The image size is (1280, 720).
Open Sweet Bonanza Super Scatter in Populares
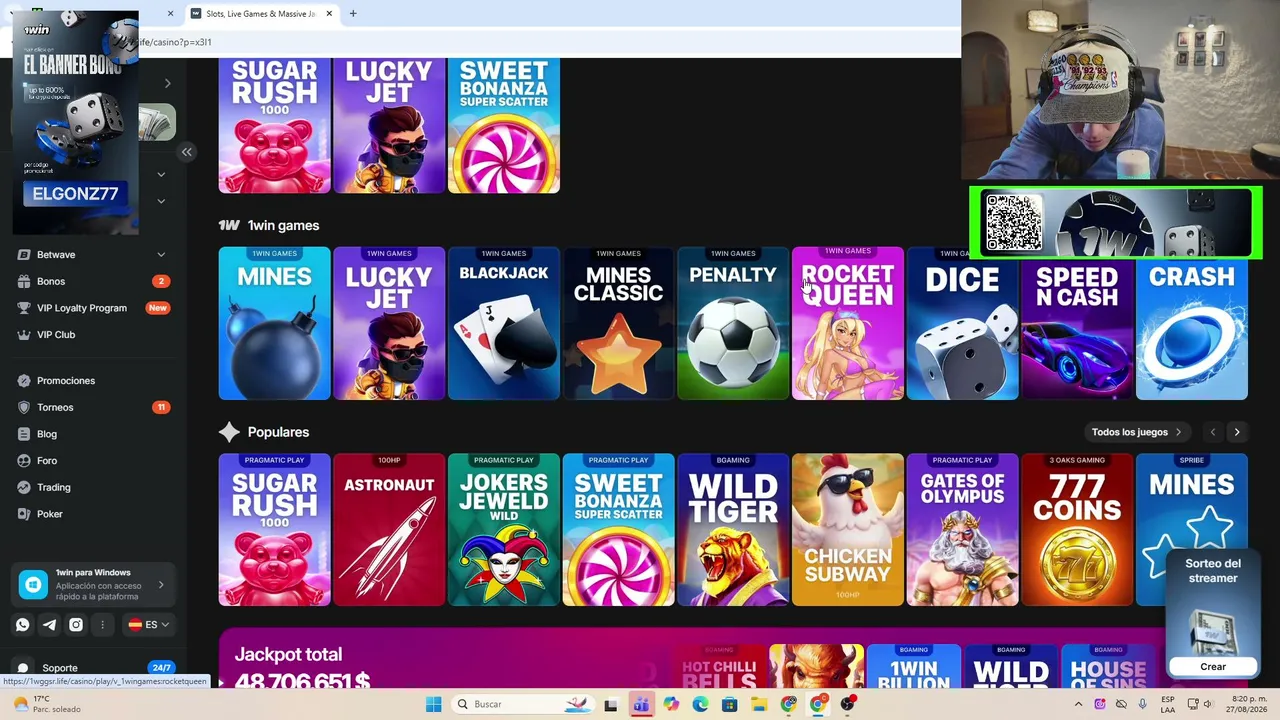click(x=618, y=530)
